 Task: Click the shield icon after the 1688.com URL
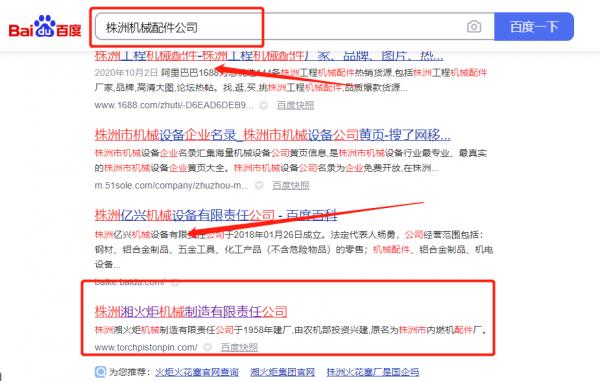(264, 106)
